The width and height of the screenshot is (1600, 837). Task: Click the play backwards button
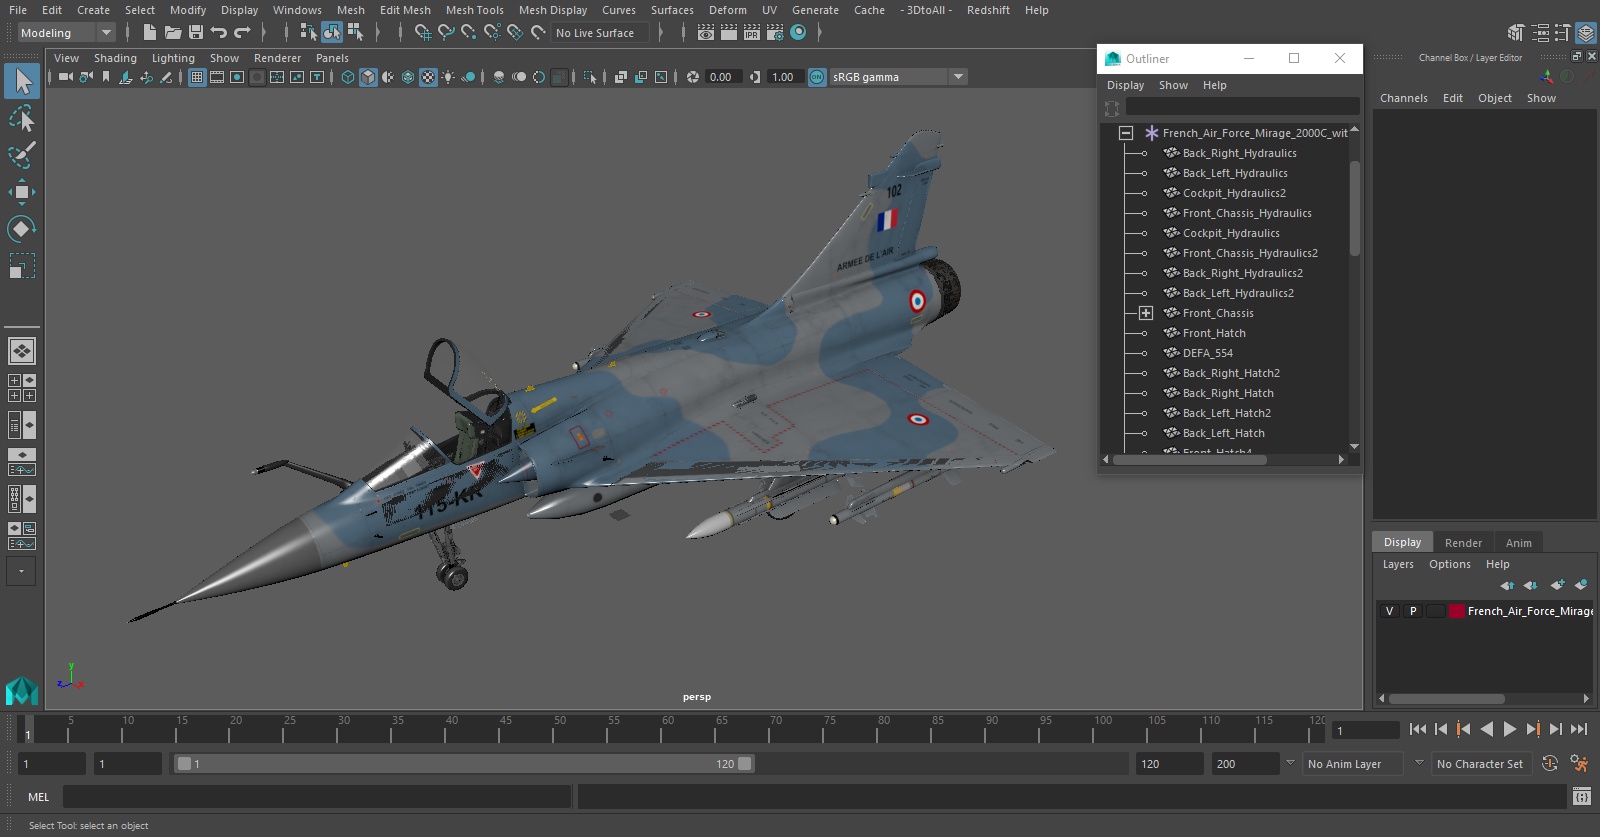[x=1487, y=729]
